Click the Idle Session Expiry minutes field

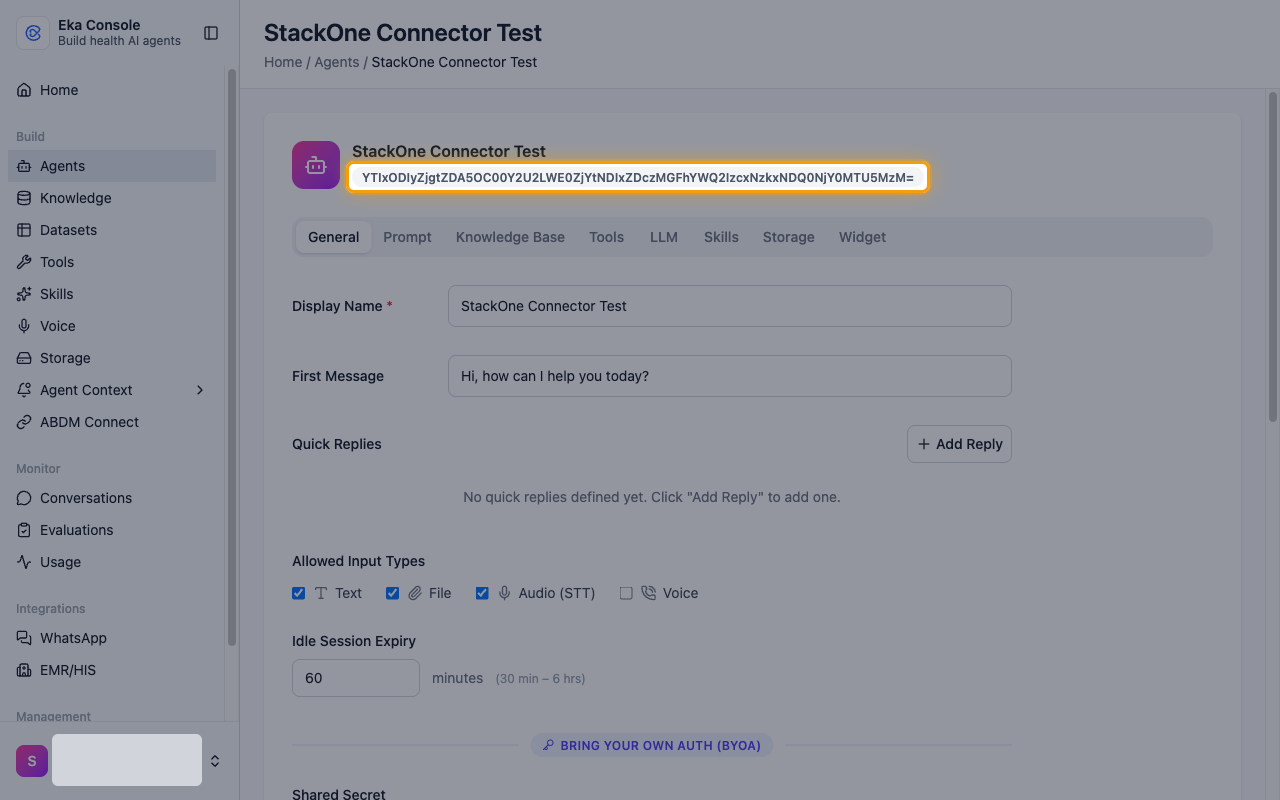(356, 678)
